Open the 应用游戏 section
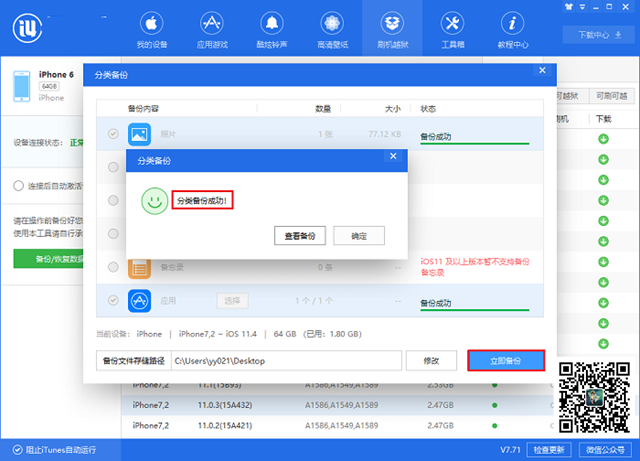This screenshot has width=640, height=461. coord(212,30)
